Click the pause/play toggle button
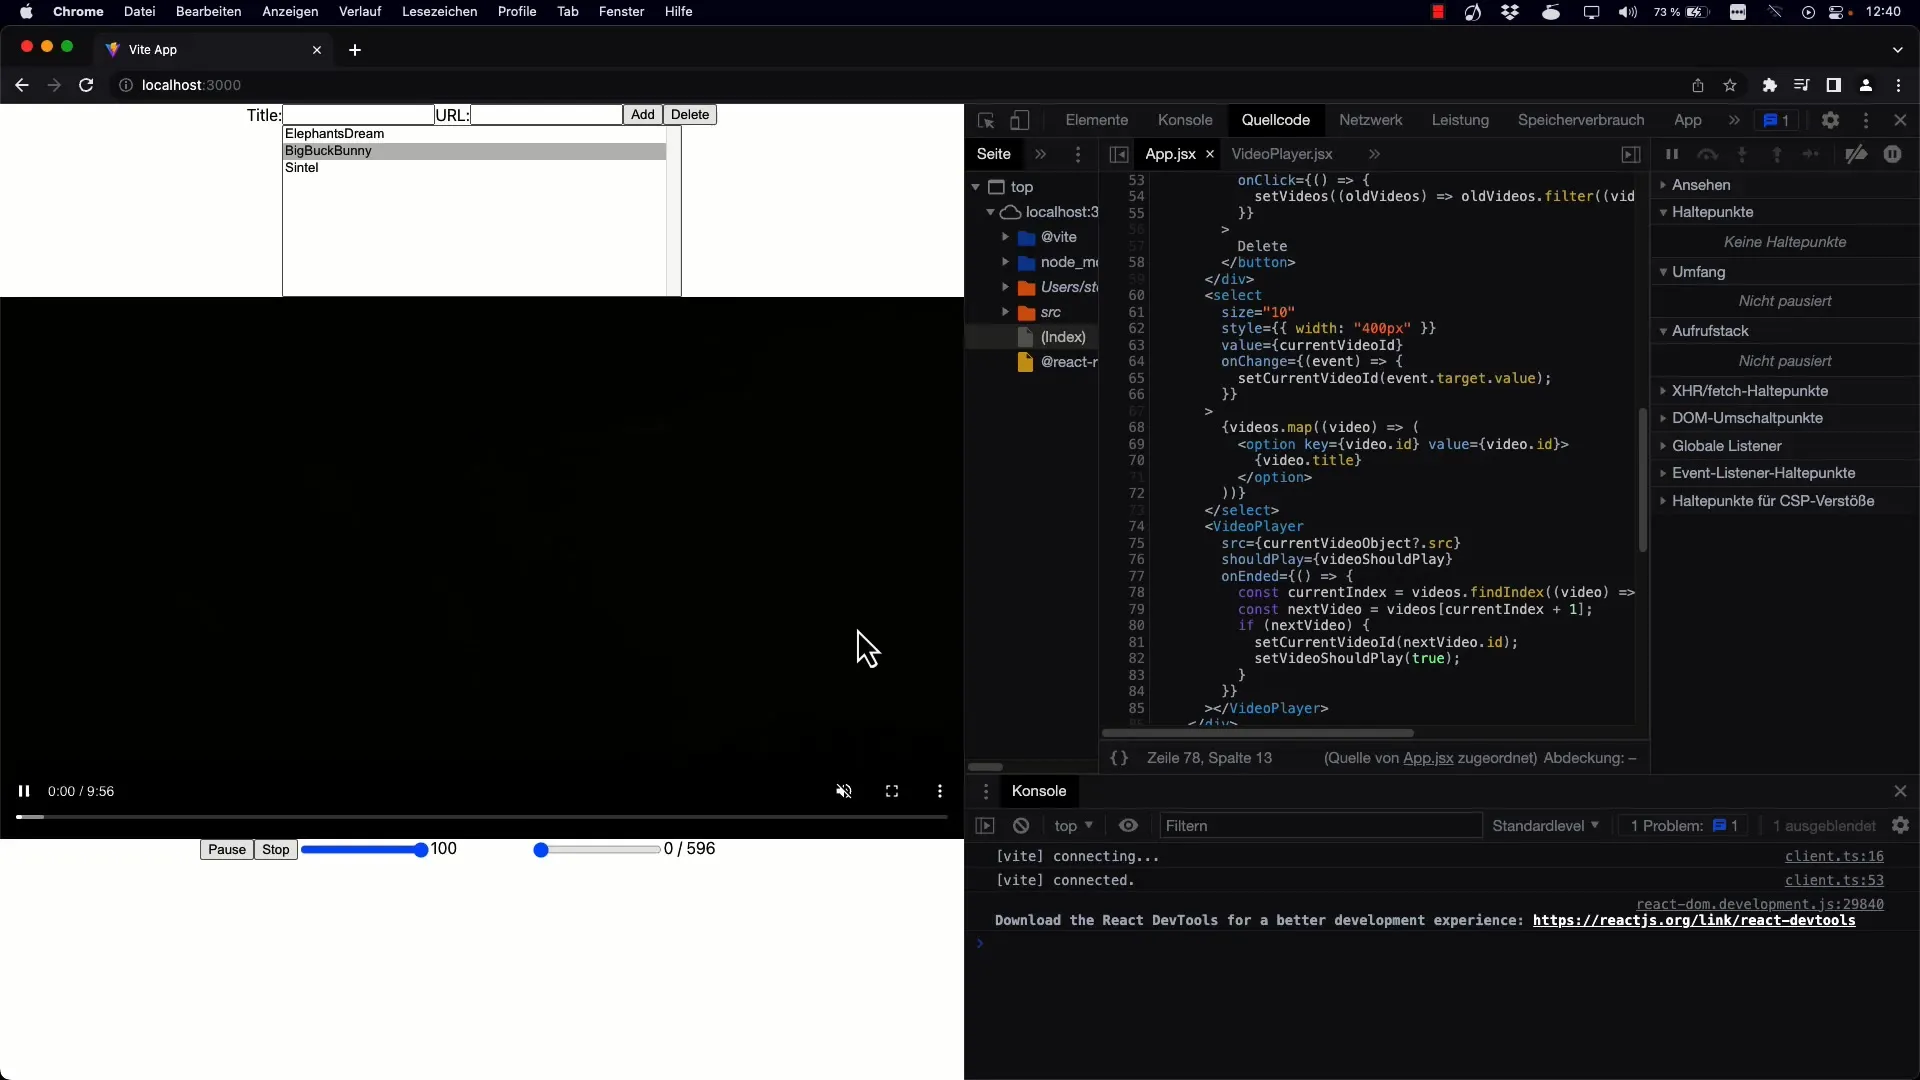This screenshot has width=1920, height=1080. pyautogui.click(x=22, y=791)
